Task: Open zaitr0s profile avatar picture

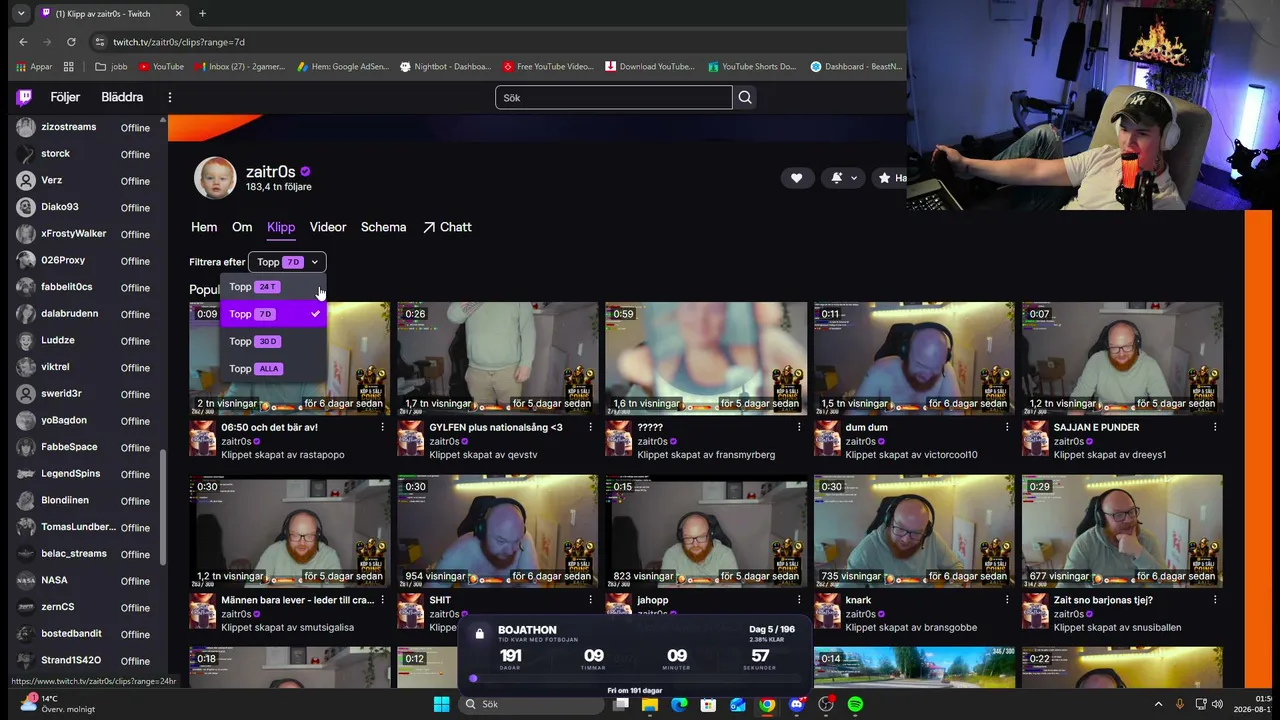Action: 215,178
